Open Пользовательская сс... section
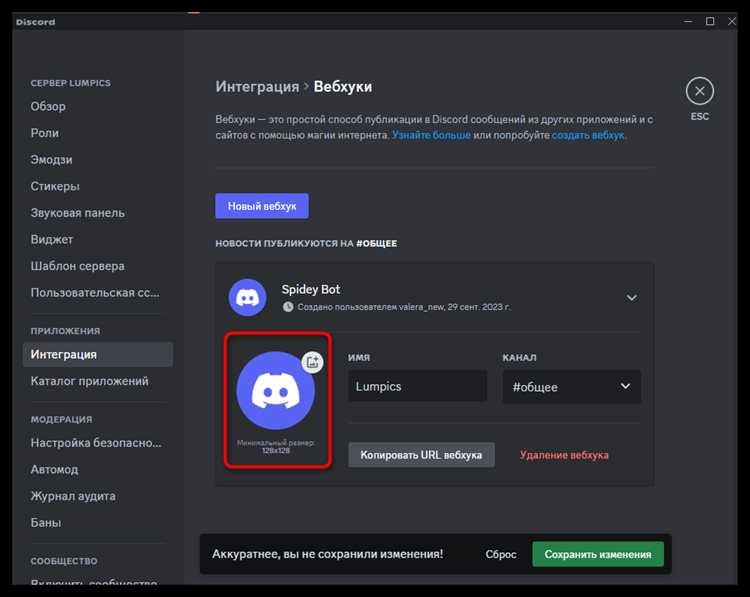The width and height of the screenshot is (750, 597). tap(95, 292)
